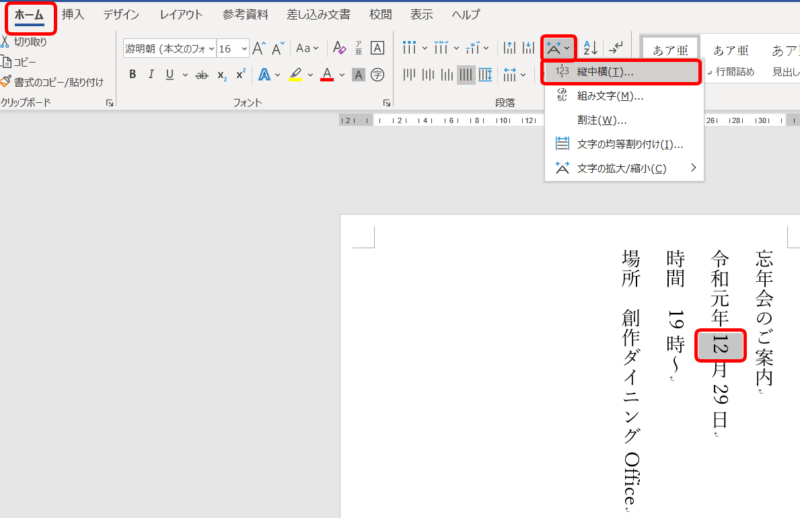The height and width of the screenshot is (518, 800).
Task: Click the multilevel list icon
Action: click(472, 48)
